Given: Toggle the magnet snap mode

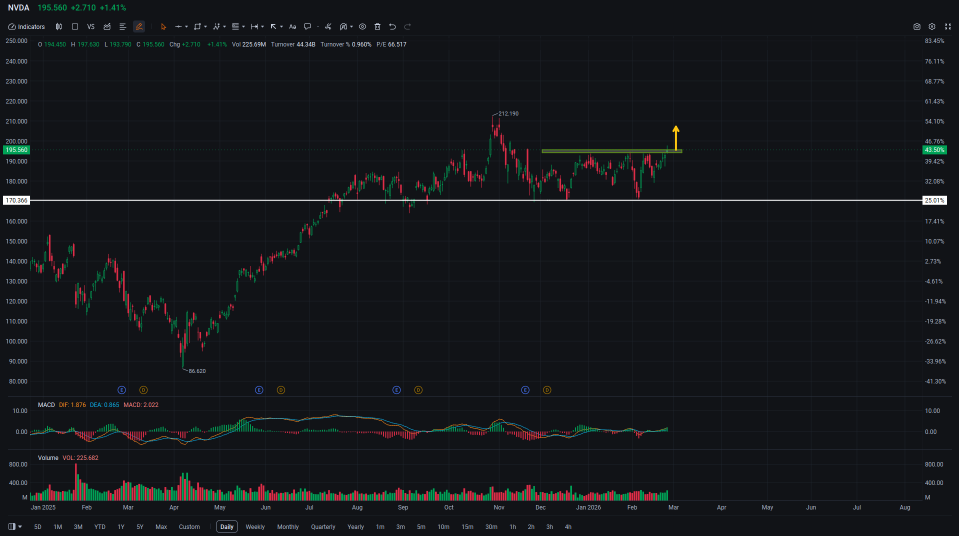Looking at the screenshot, I should point(343,27).
